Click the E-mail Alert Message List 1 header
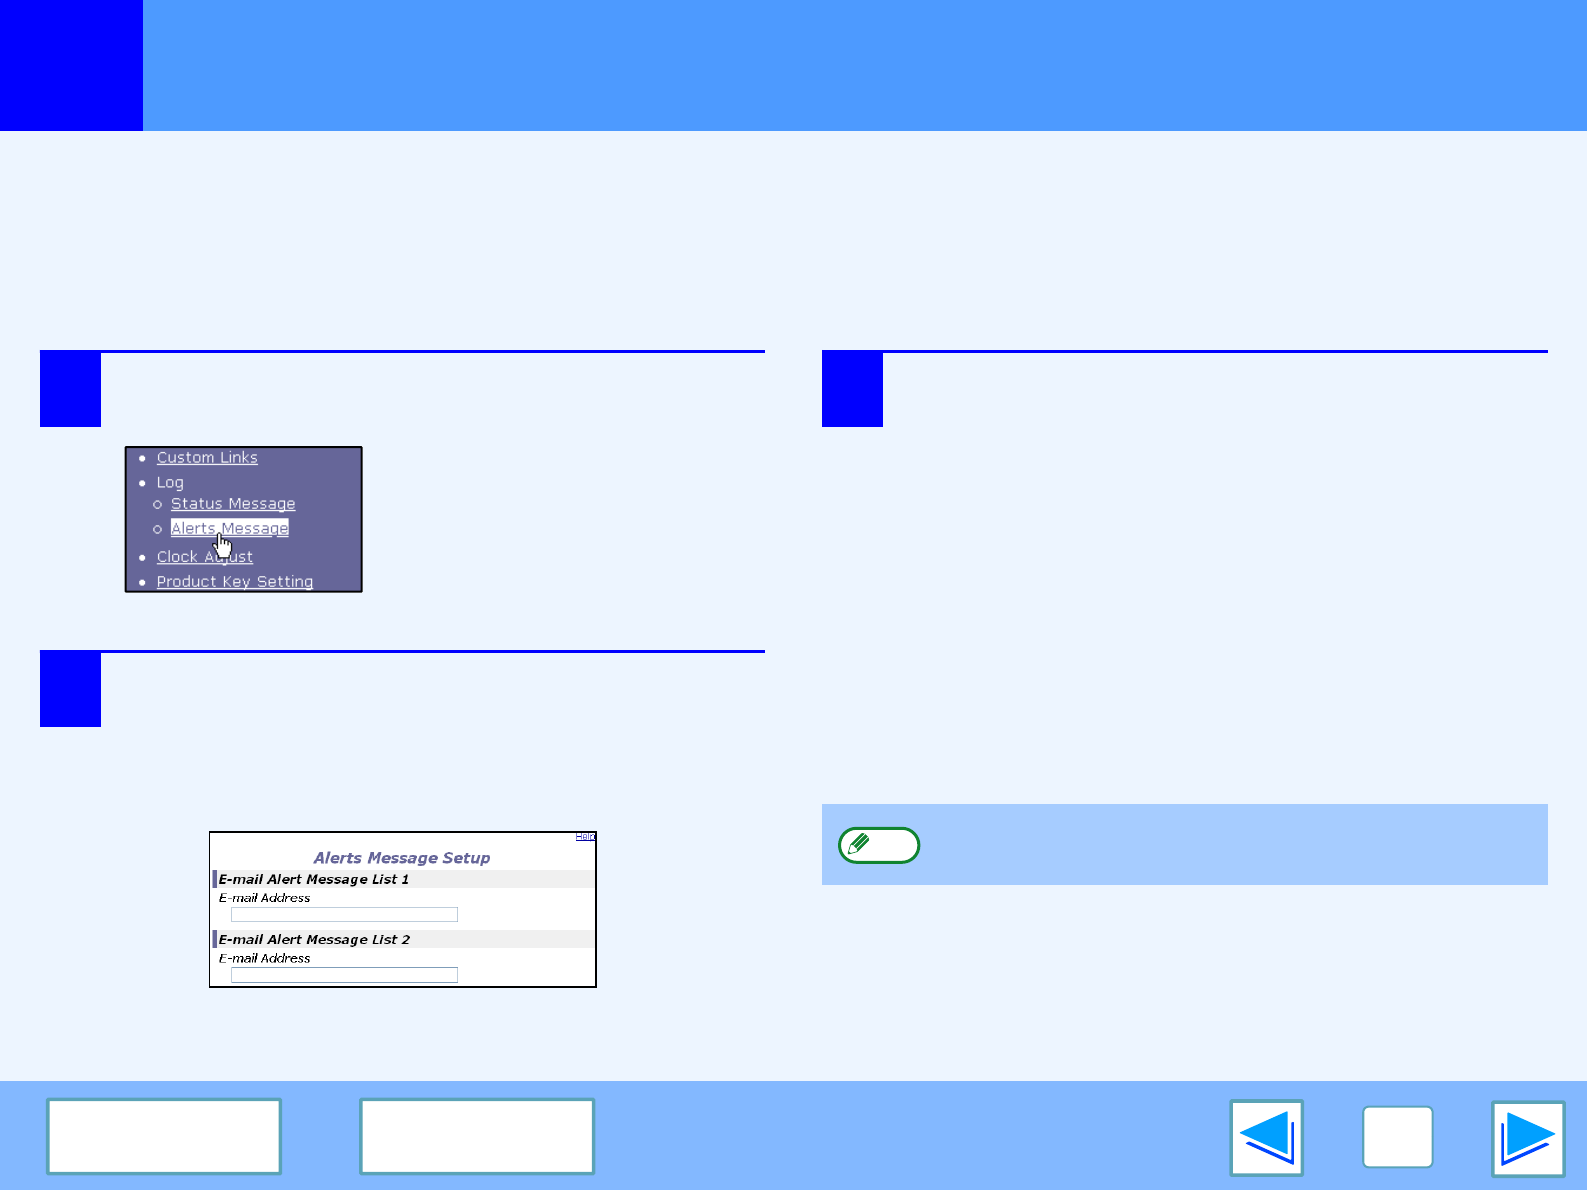The height and width of the screenshot is (1190, 1587). 314,880
